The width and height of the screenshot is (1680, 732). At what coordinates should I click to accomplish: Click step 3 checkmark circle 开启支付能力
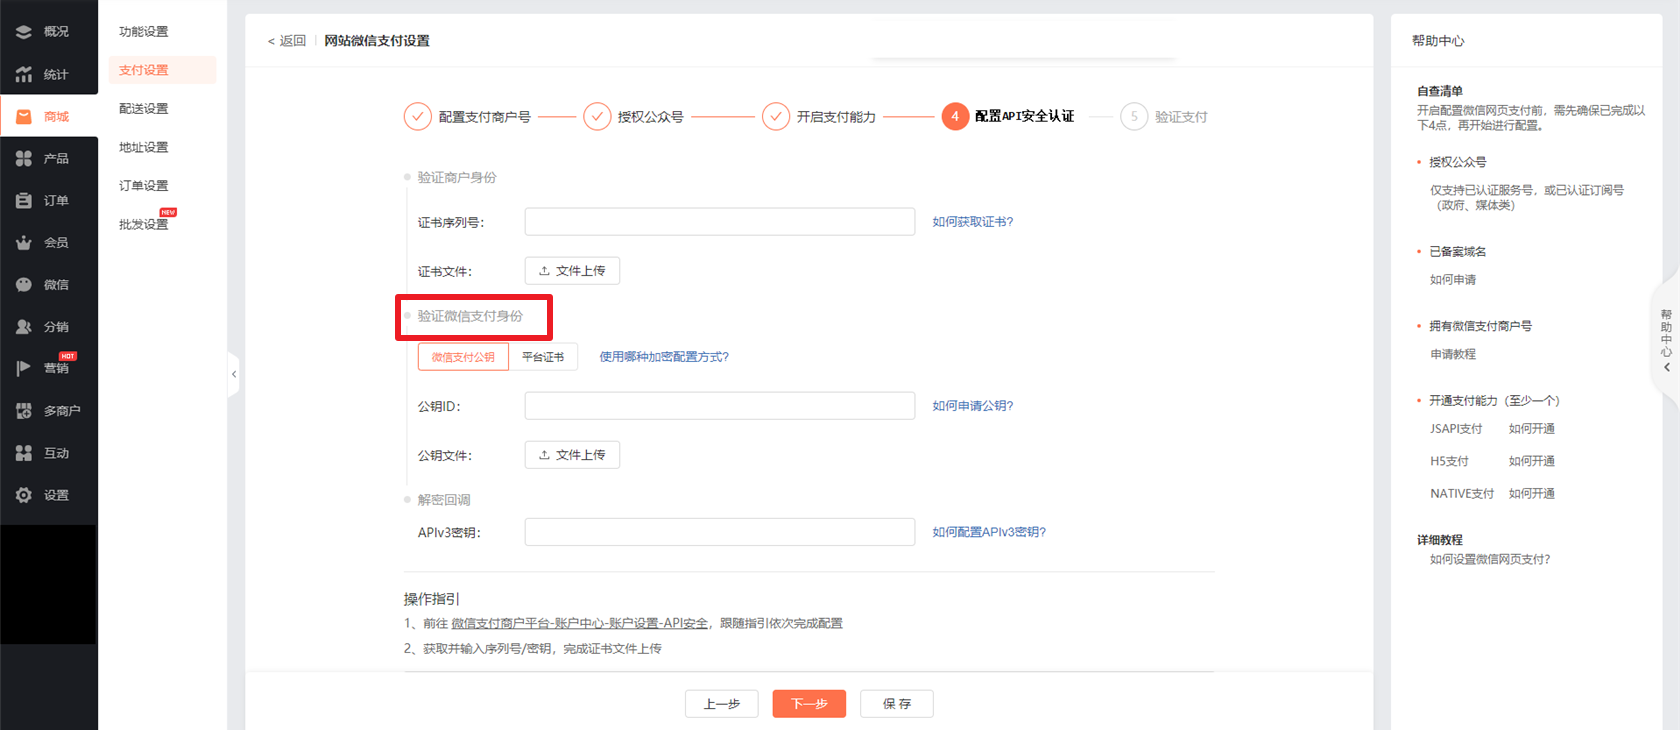pos(776,117)
